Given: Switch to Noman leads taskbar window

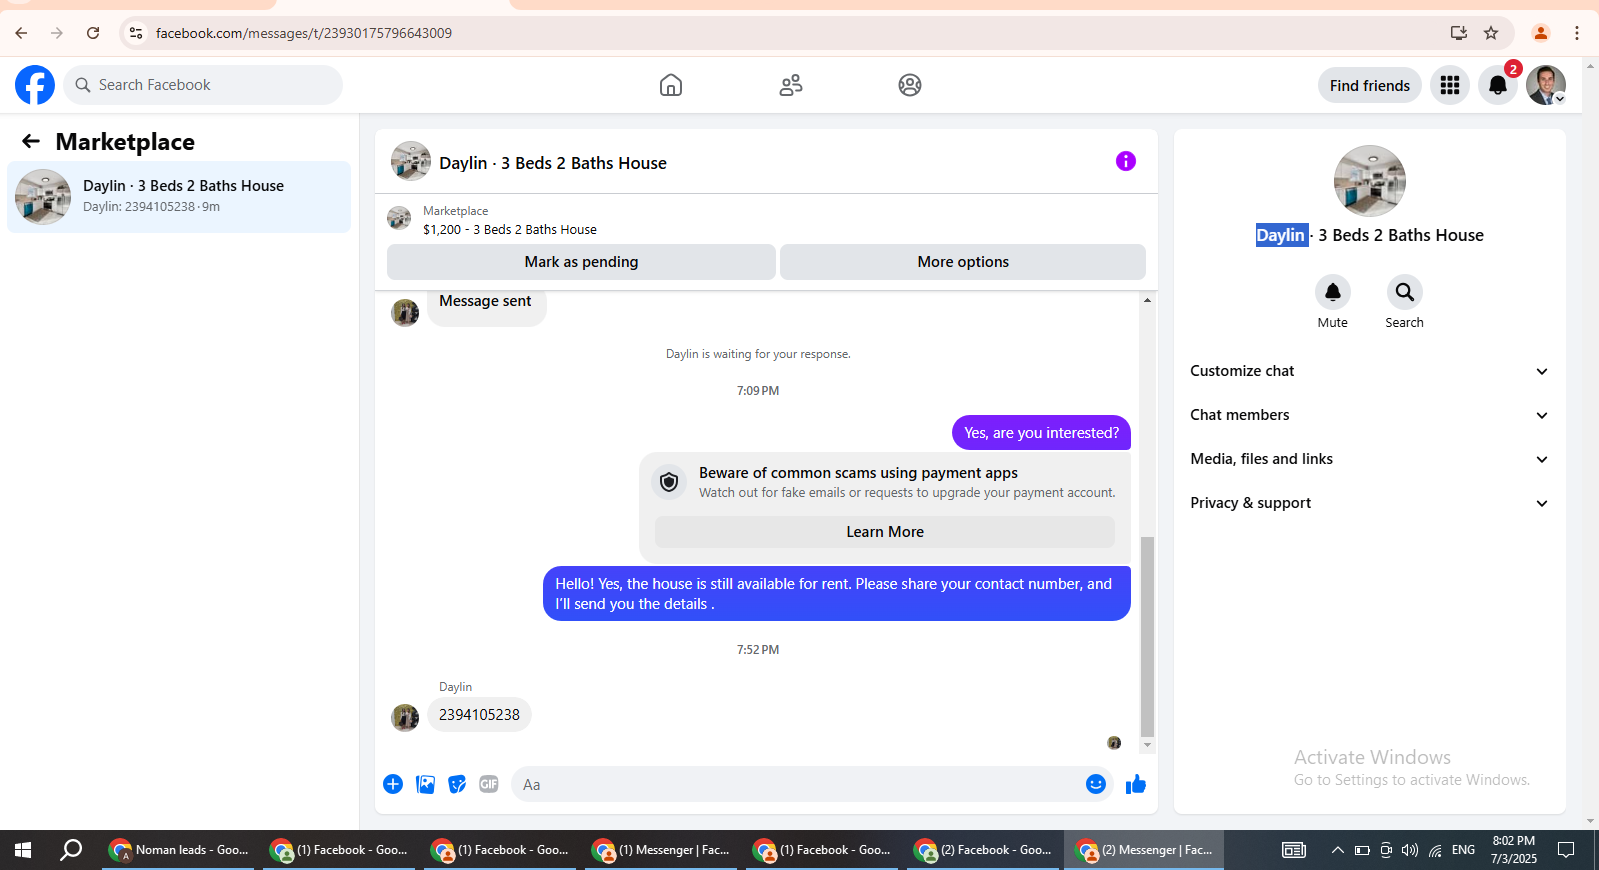Looking at the screenshot, I should click(x=178, y=850).
